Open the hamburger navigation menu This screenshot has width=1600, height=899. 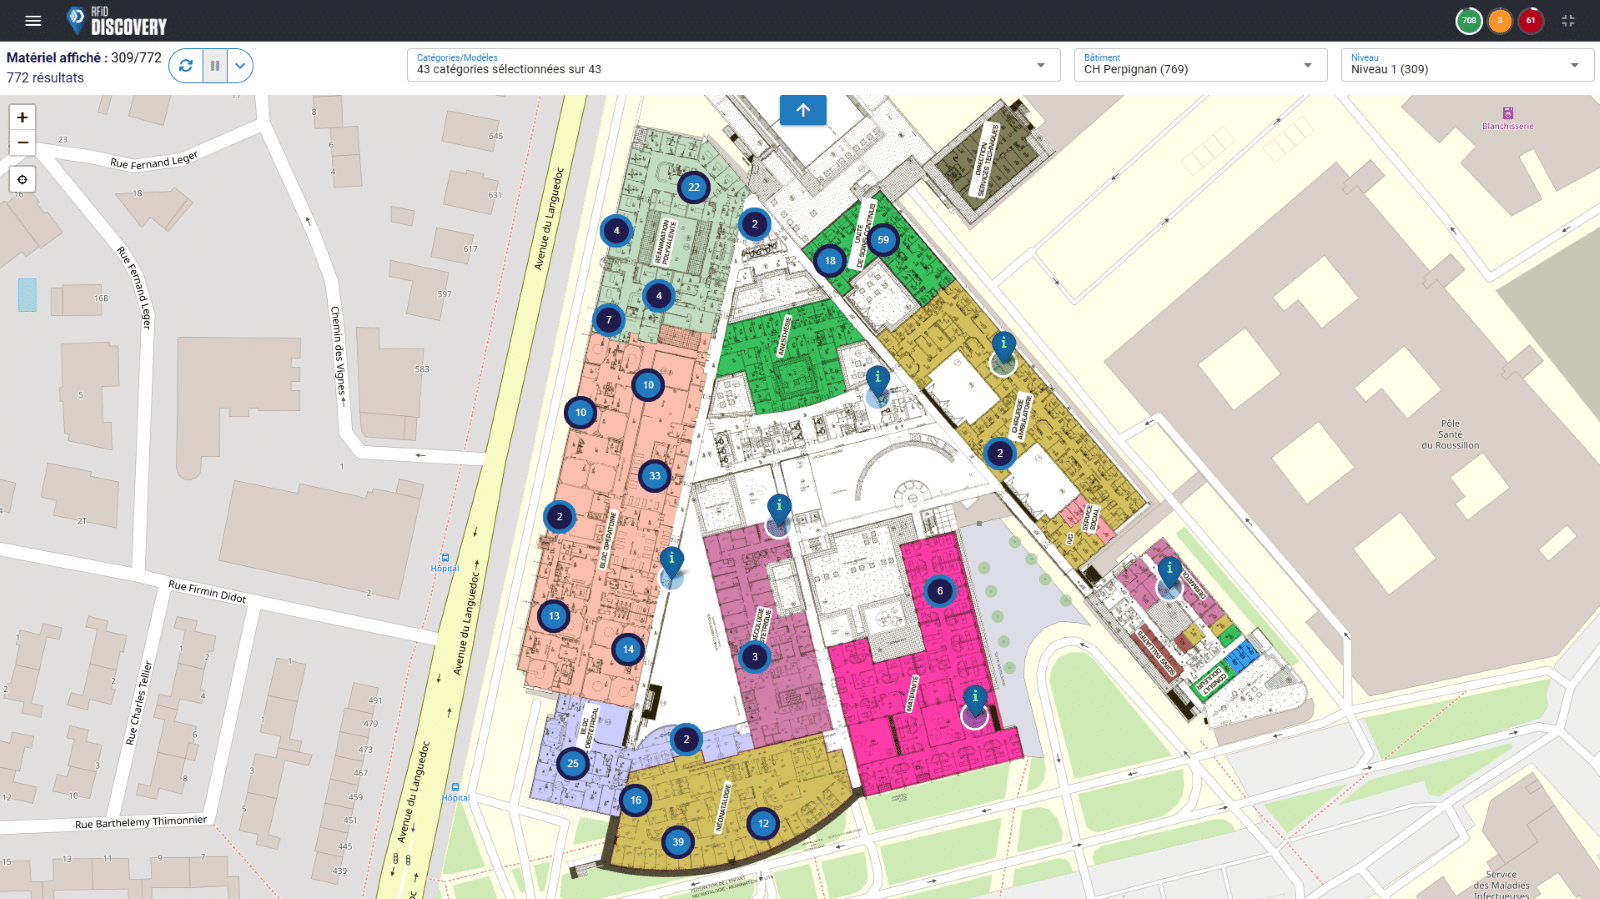33,21
